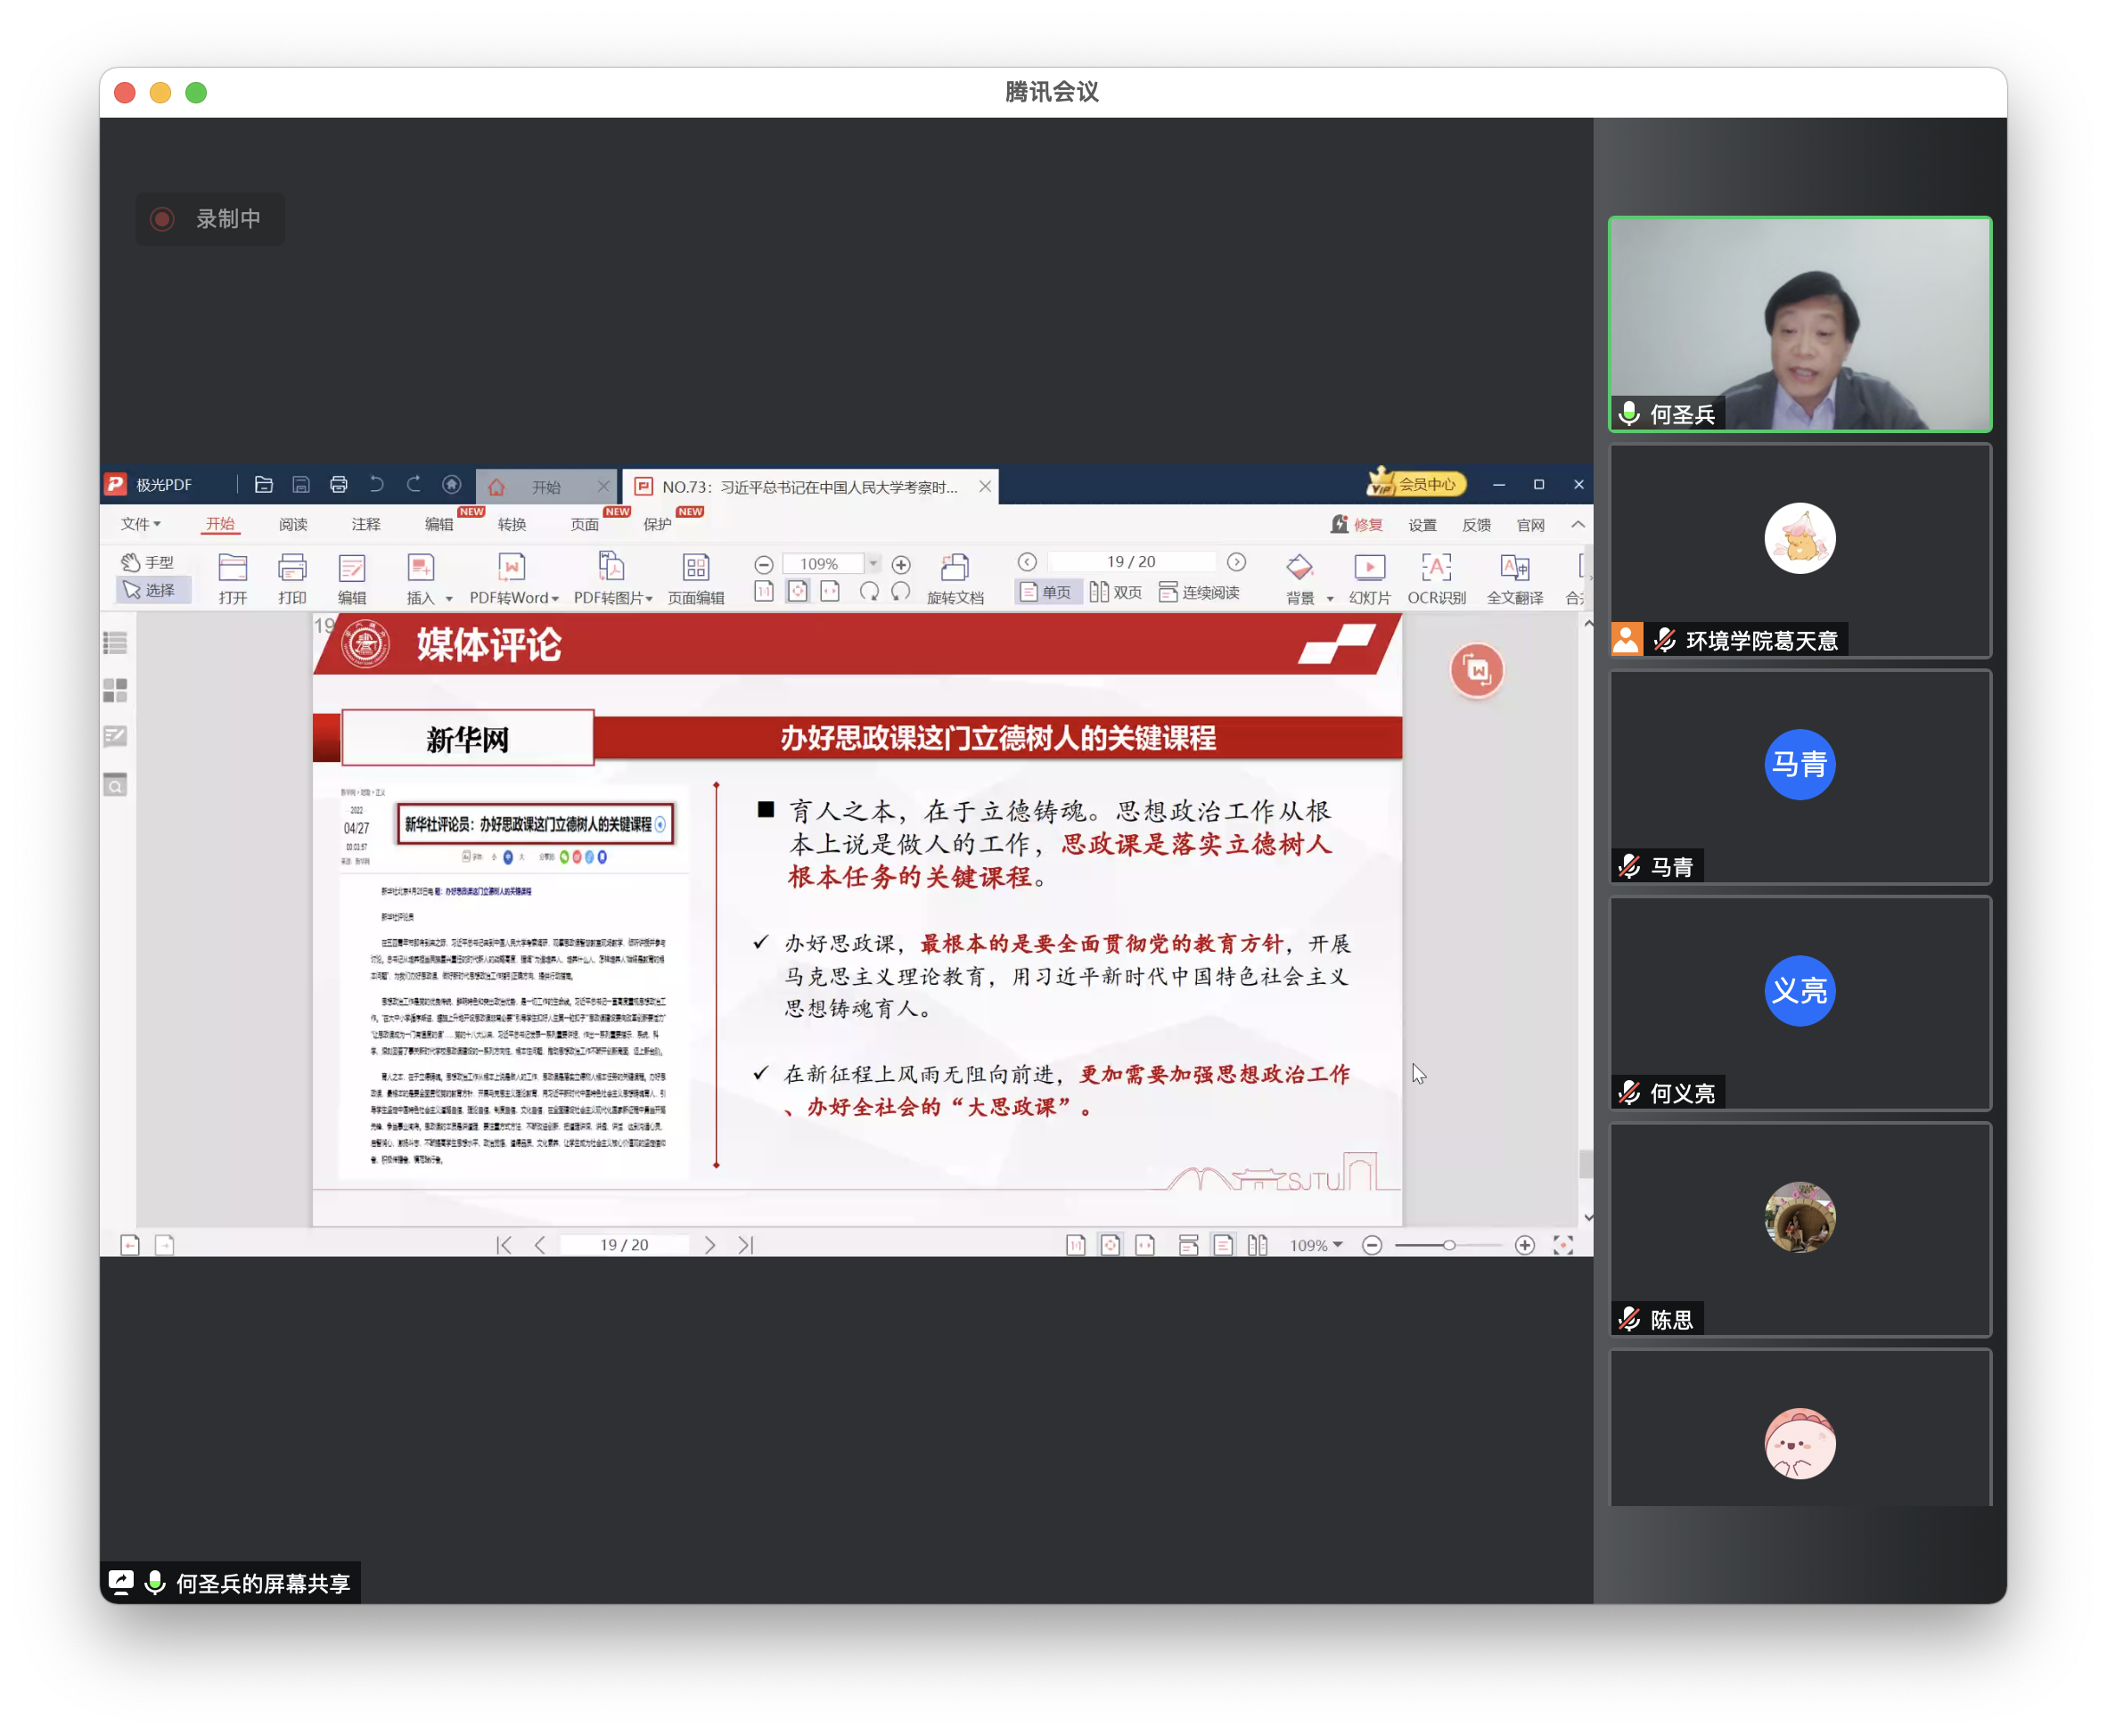Click the OCR识别 tool icon
Screen dimensions: 2107x1736
tap(1436, 568)
